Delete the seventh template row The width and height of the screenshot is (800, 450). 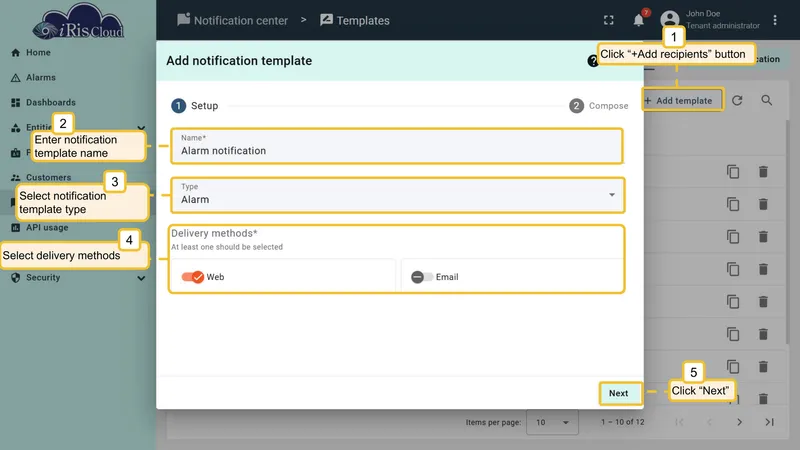[763, 367]
